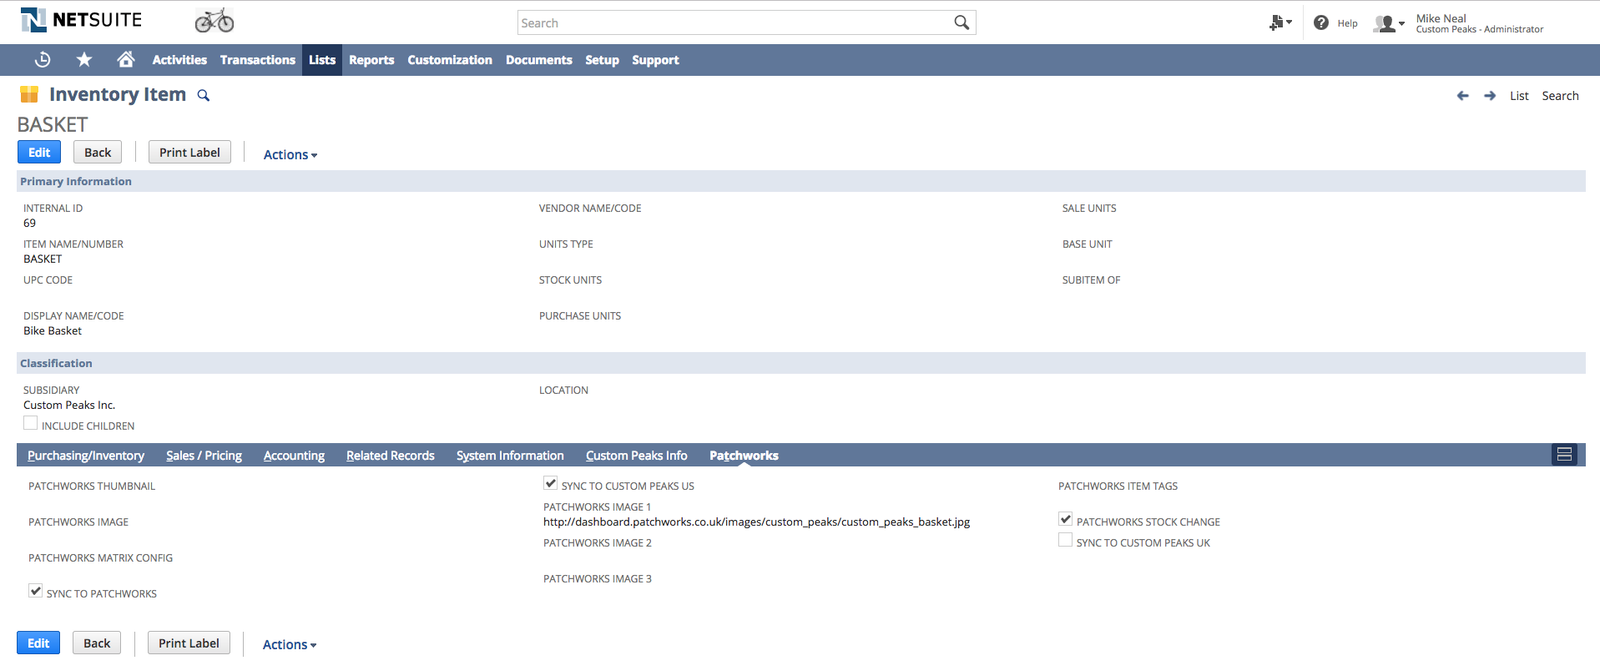Toggle Include Children checkbox

(x=30, y=423)
